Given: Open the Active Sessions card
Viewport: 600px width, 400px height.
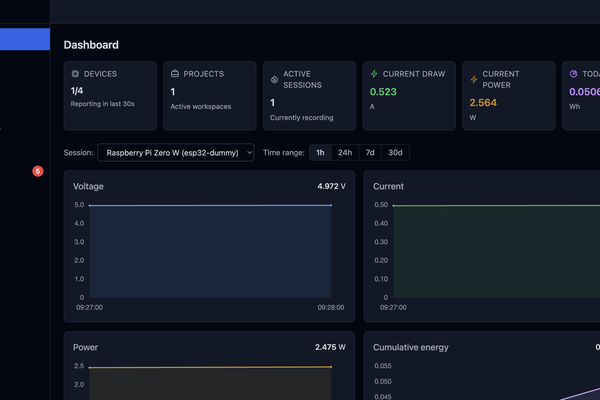Looking at the screenshot, I should 310,96.
